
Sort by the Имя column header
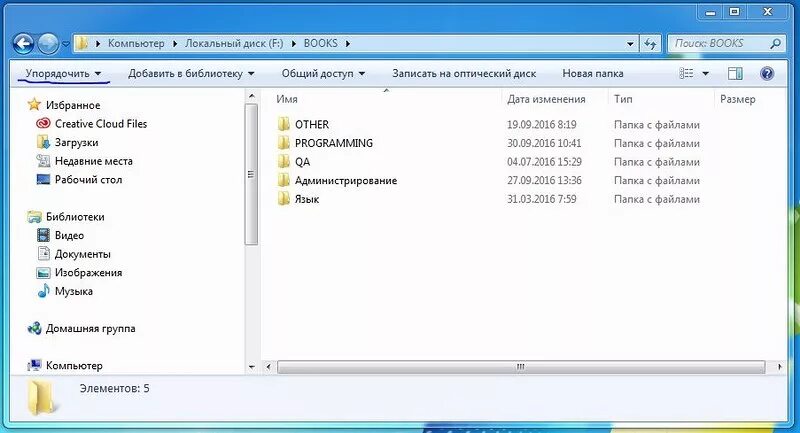[287, 99]
